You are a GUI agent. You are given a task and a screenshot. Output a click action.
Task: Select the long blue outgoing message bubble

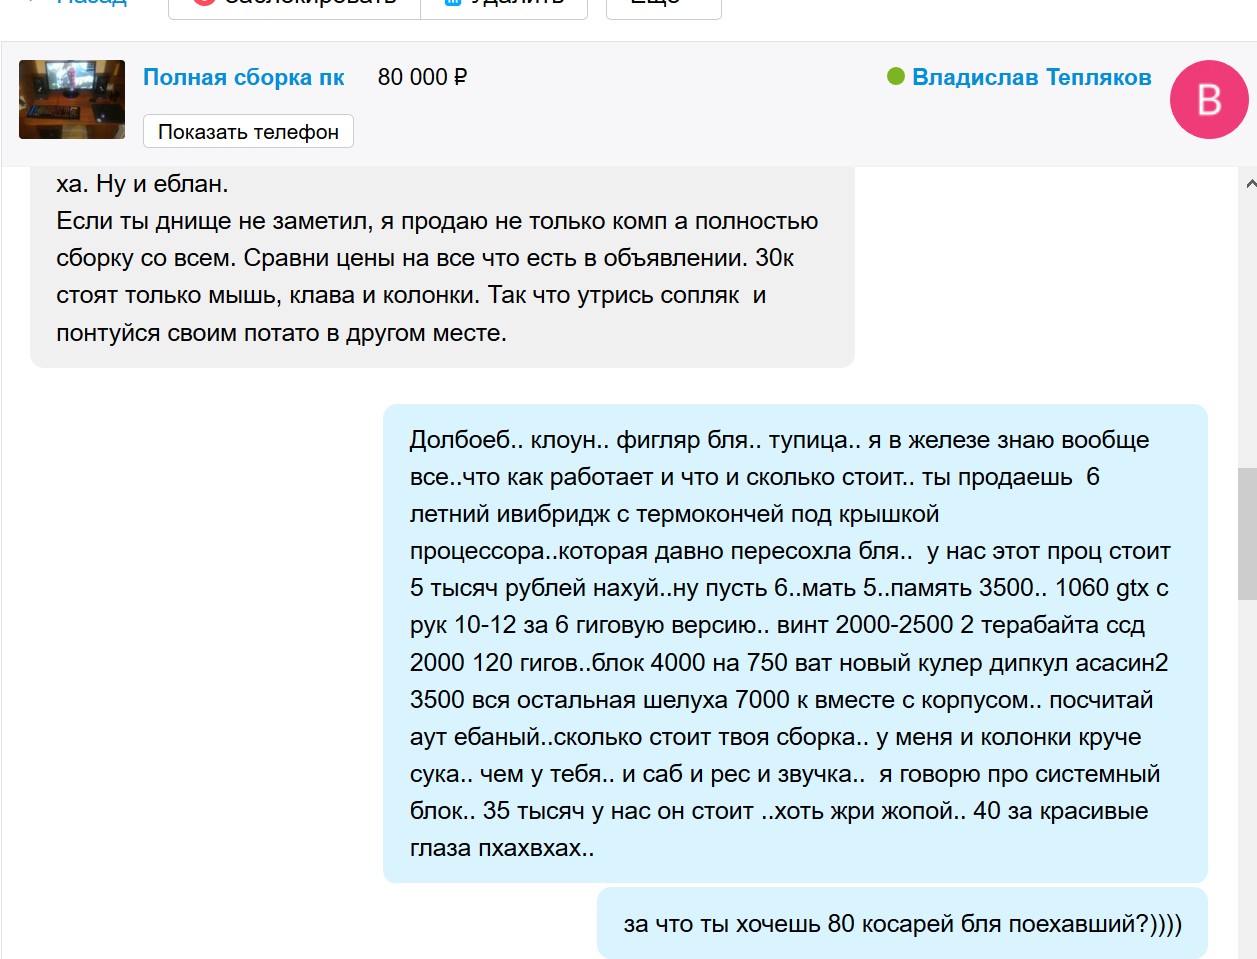[x=794, y=643]
